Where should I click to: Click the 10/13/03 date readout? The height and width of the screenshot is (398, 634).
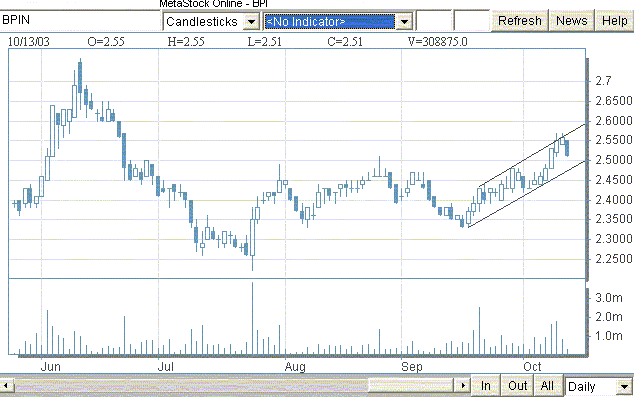coord(28,42)
